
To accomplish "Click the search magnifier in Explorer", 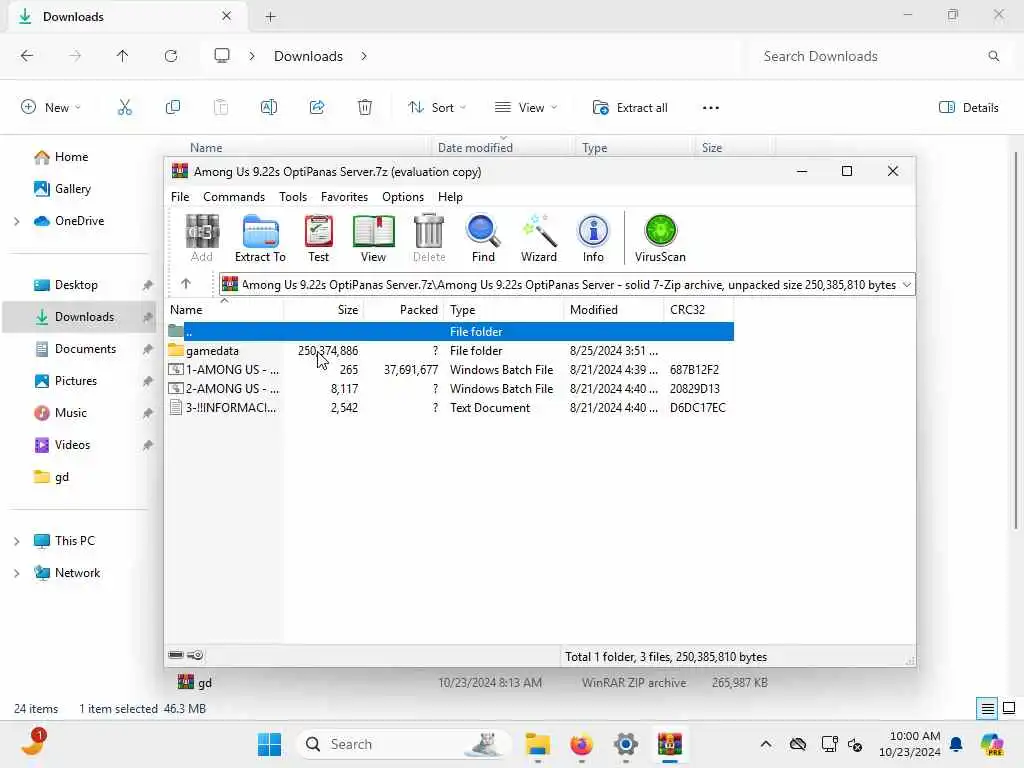I will pyautogui.click(x=993, y=56).
